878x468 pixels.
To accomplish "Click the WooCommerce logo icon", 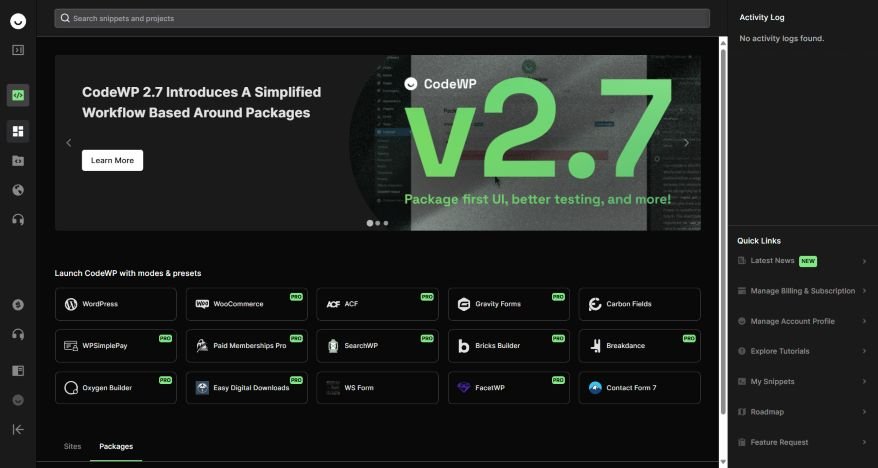I will click(x=202, y=304).
